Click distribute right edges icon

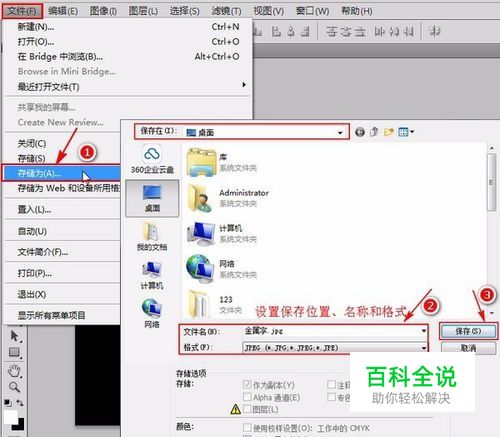(409, 32)
